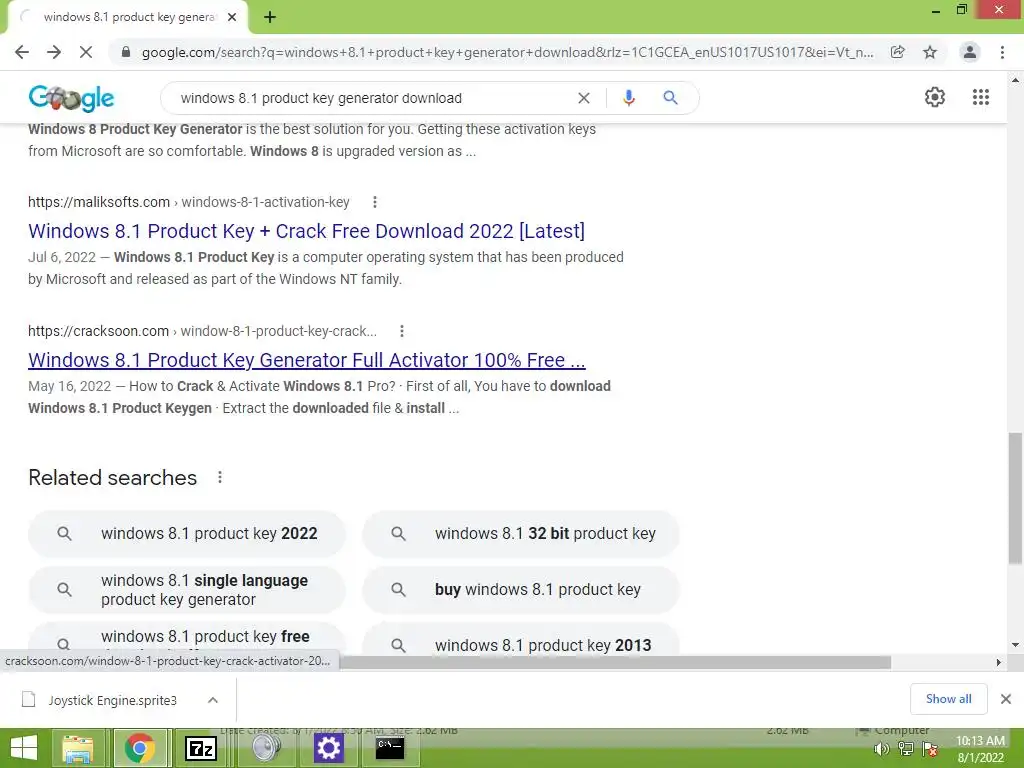Click the cracksoon.com URL breadcrumb
1024x768 pixels.
coord(202,331)
